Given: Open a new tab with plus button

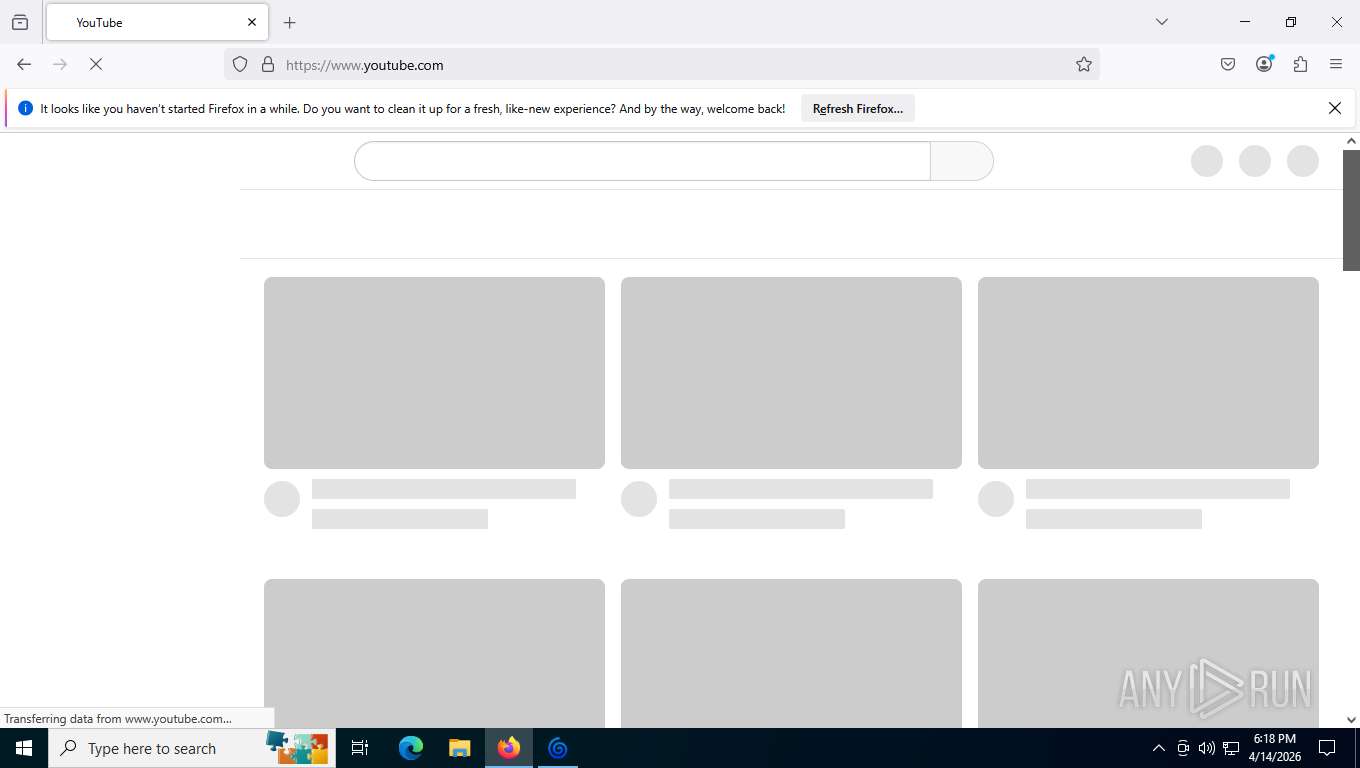Looking at the screenshot, I should coord(290,22).
